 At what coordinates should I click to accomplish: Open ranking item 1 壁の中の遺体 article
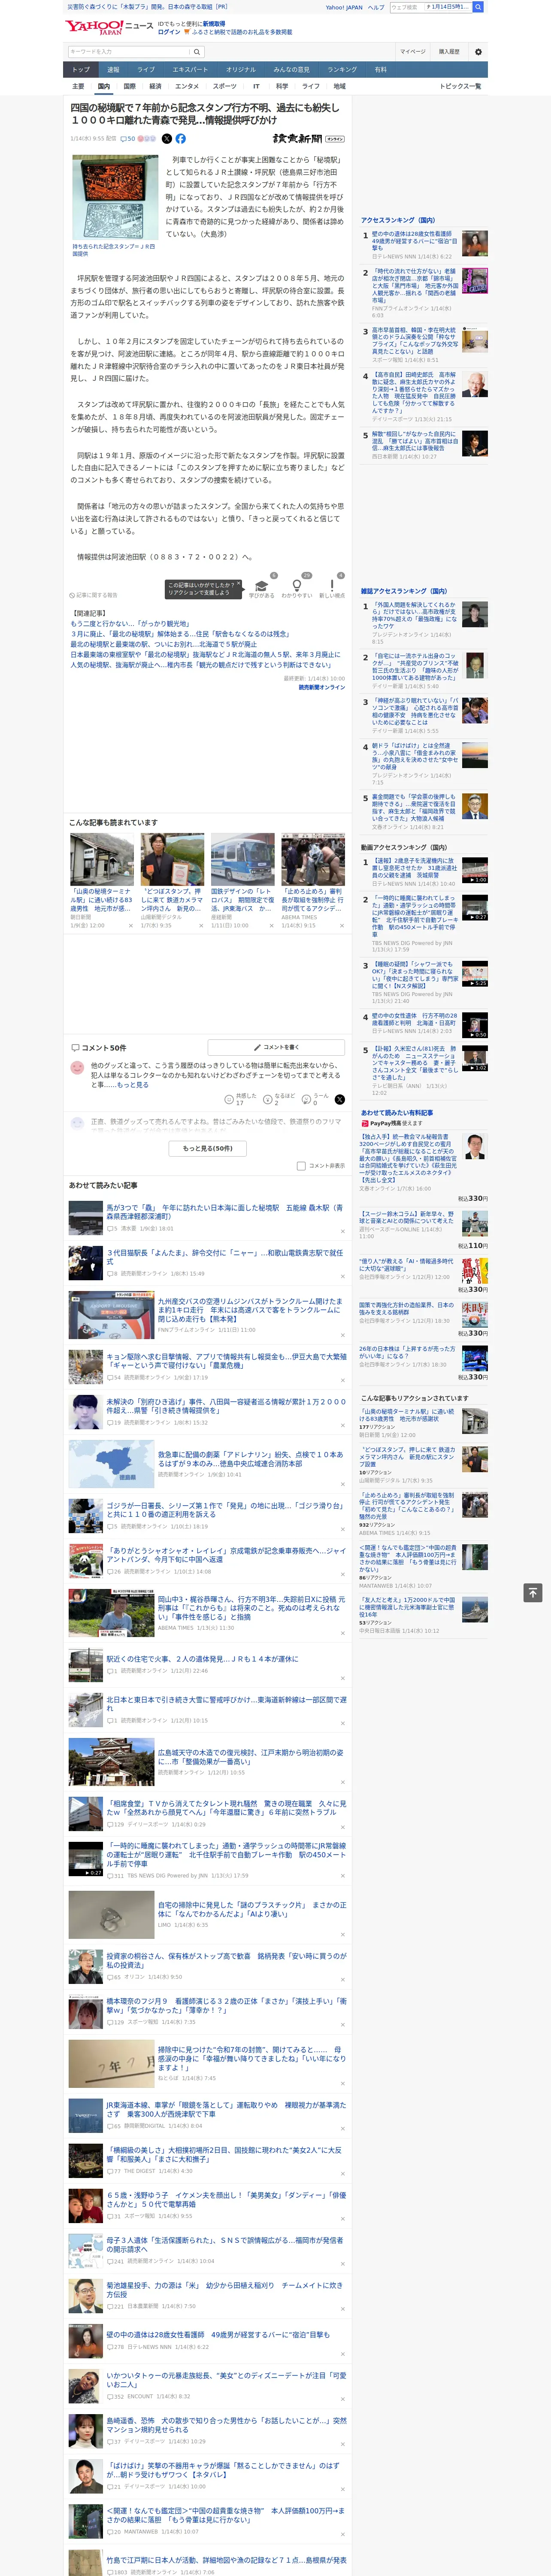[414, 241]
